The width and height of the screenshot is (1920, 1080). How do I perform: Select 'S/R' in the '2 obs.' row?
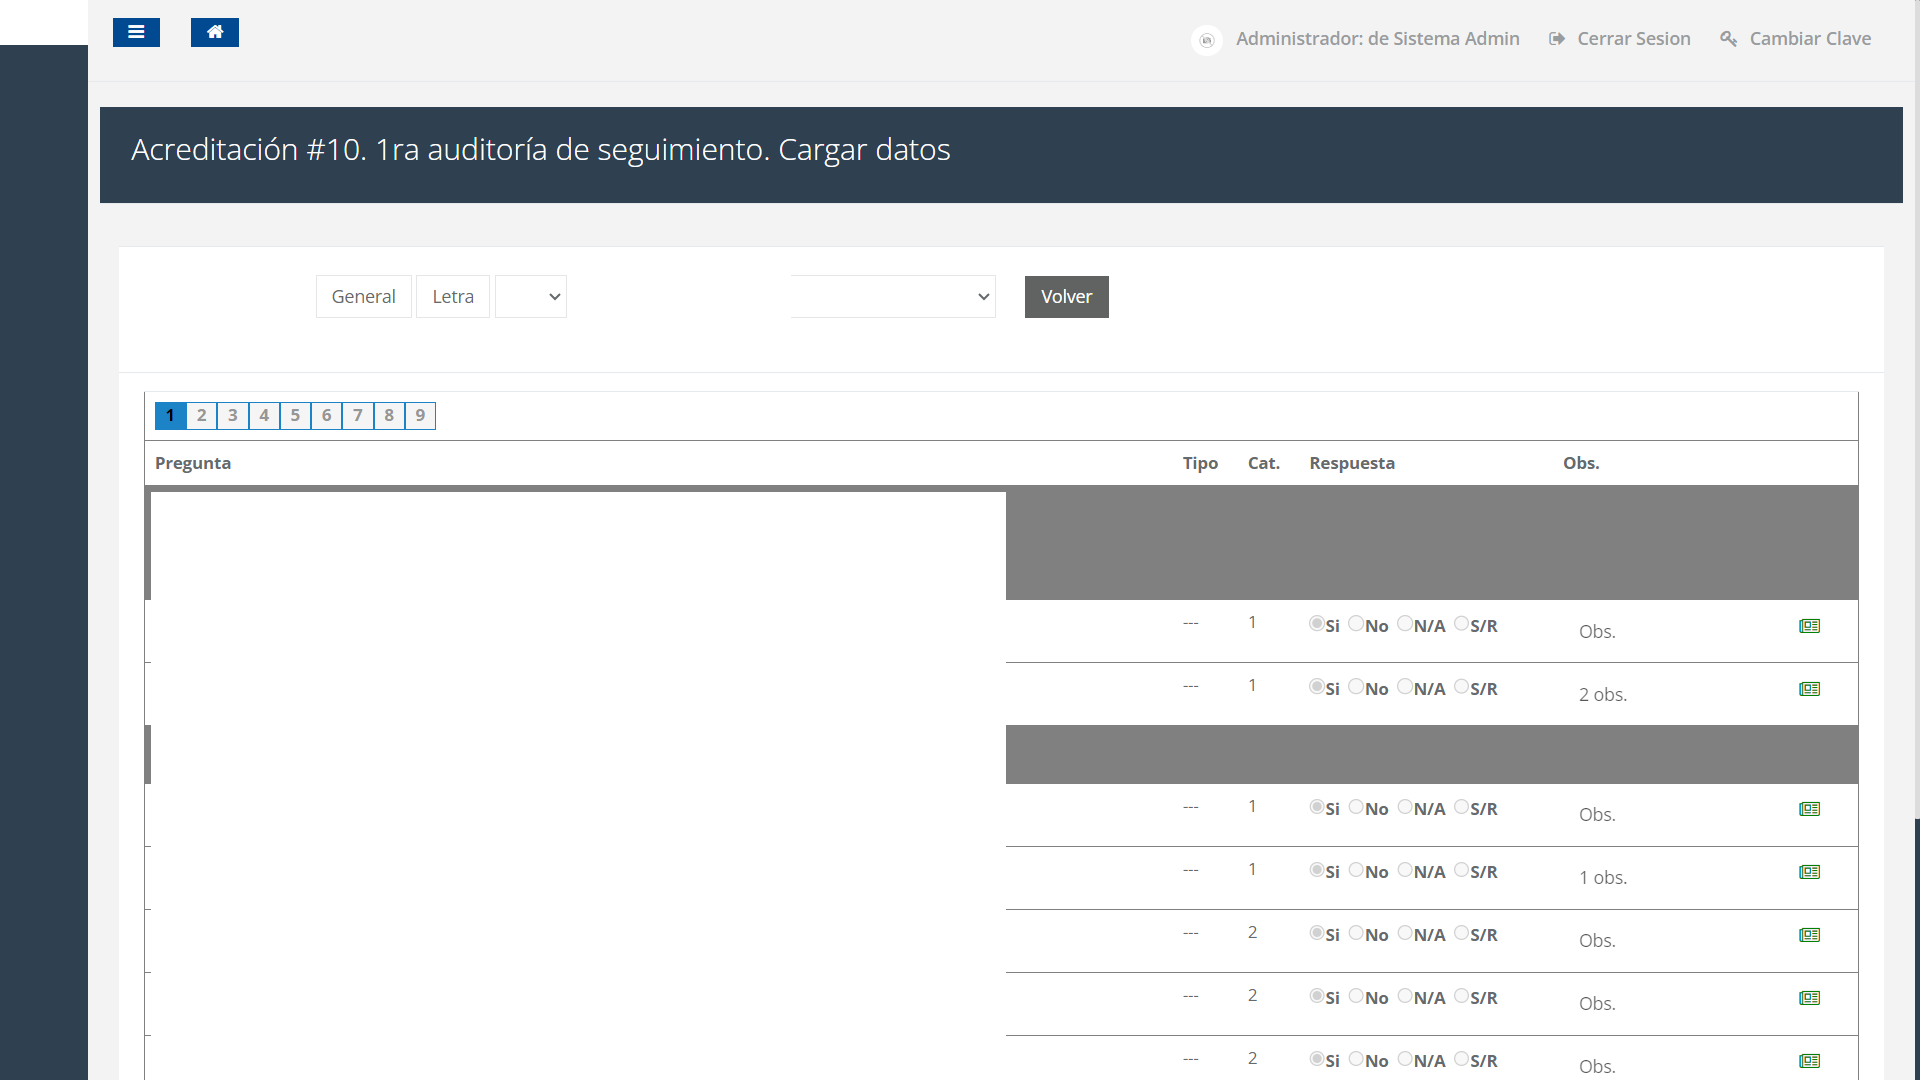tap(1461, 687)
